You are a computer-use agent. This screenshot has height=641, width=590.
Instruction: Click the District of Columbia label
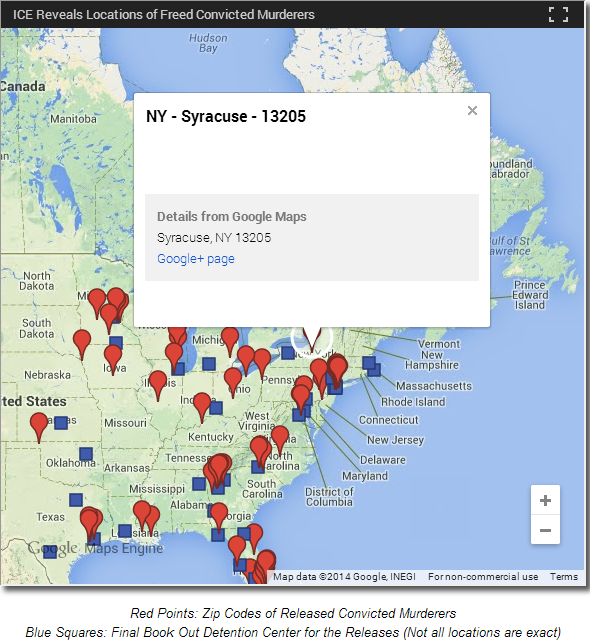point(329,497)
